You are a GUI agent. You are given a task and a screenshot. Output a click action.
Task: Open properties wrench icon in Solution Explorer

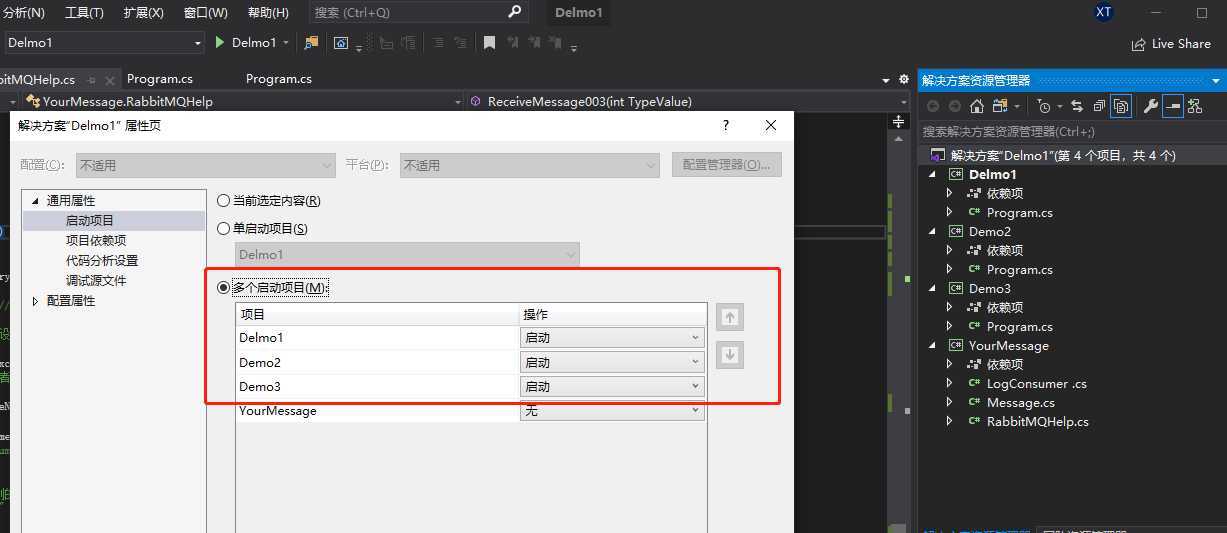coord(1150,106)
